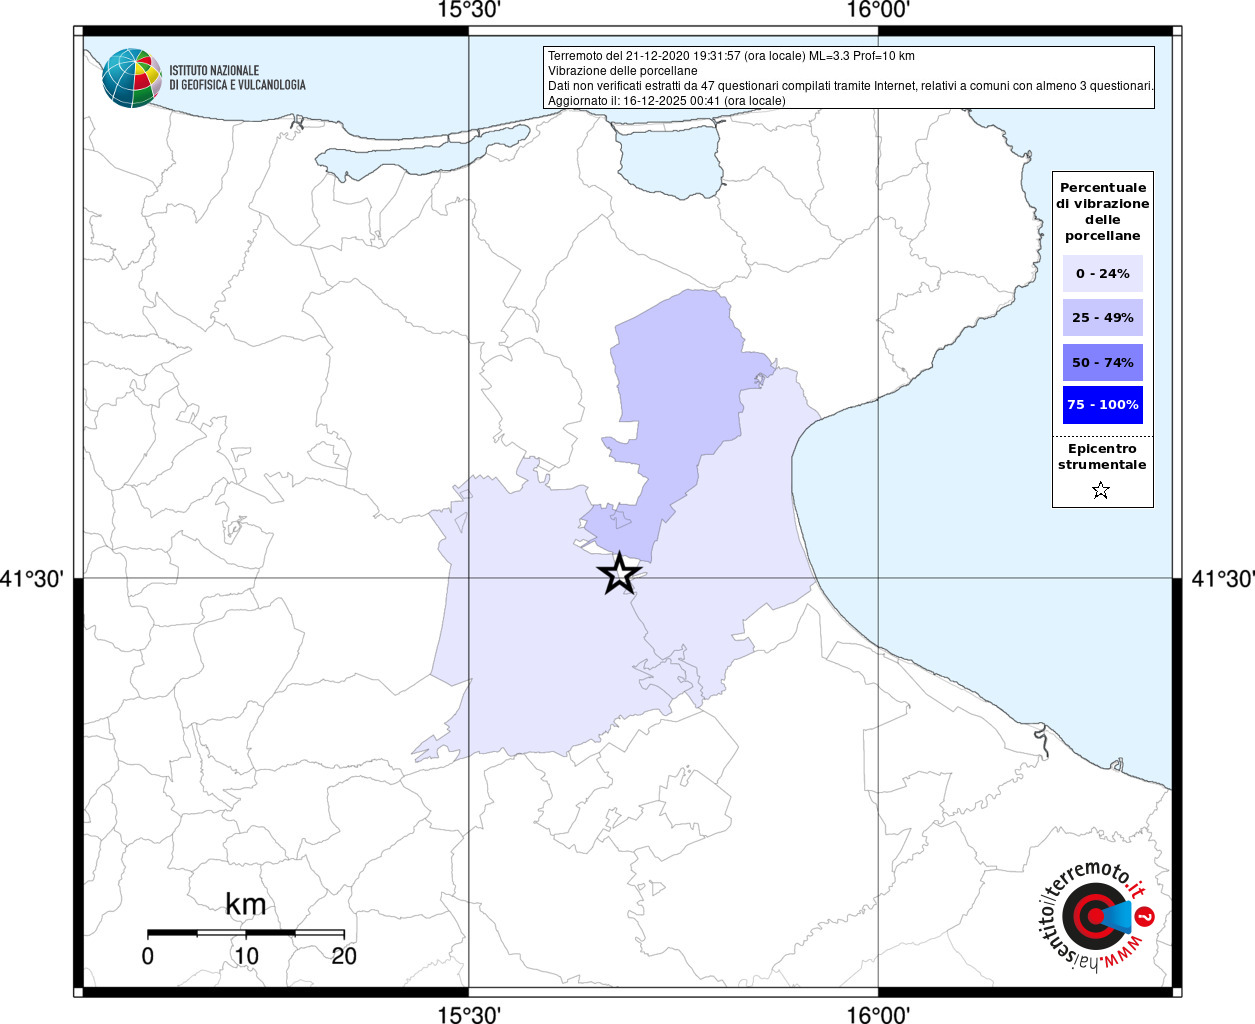Click the darker purple 25-49% municipality area
This screenshot has height=1024, width=1255.
pyautogui.click(x=680, y=400)
